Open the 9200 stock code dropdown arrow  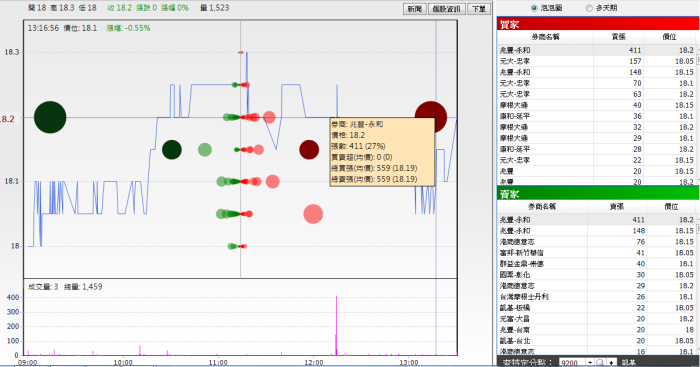(590, 362)
